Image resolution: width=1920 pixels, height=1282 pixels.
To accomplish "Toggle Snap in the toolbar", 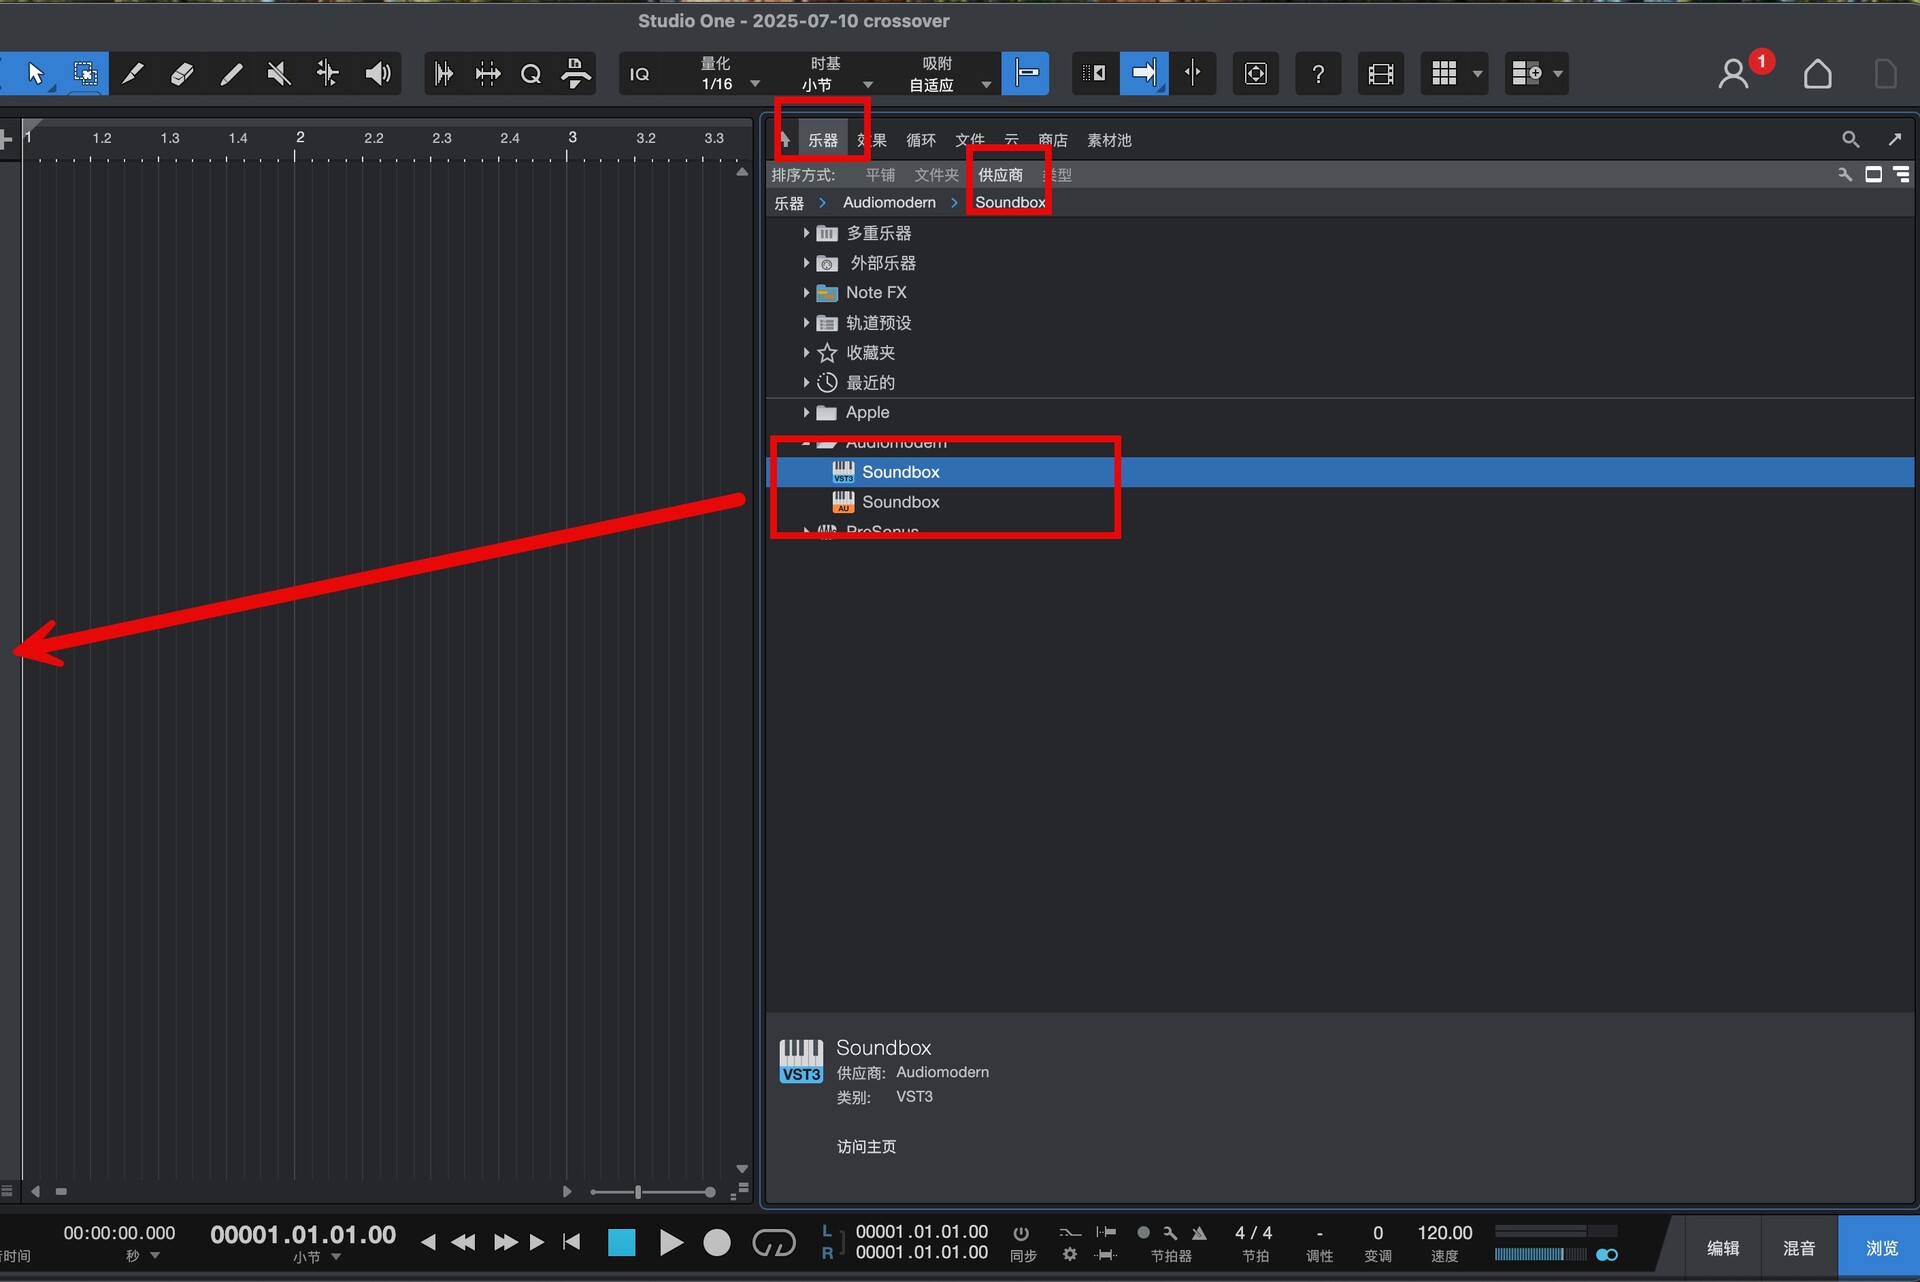I will (1026, 73).
